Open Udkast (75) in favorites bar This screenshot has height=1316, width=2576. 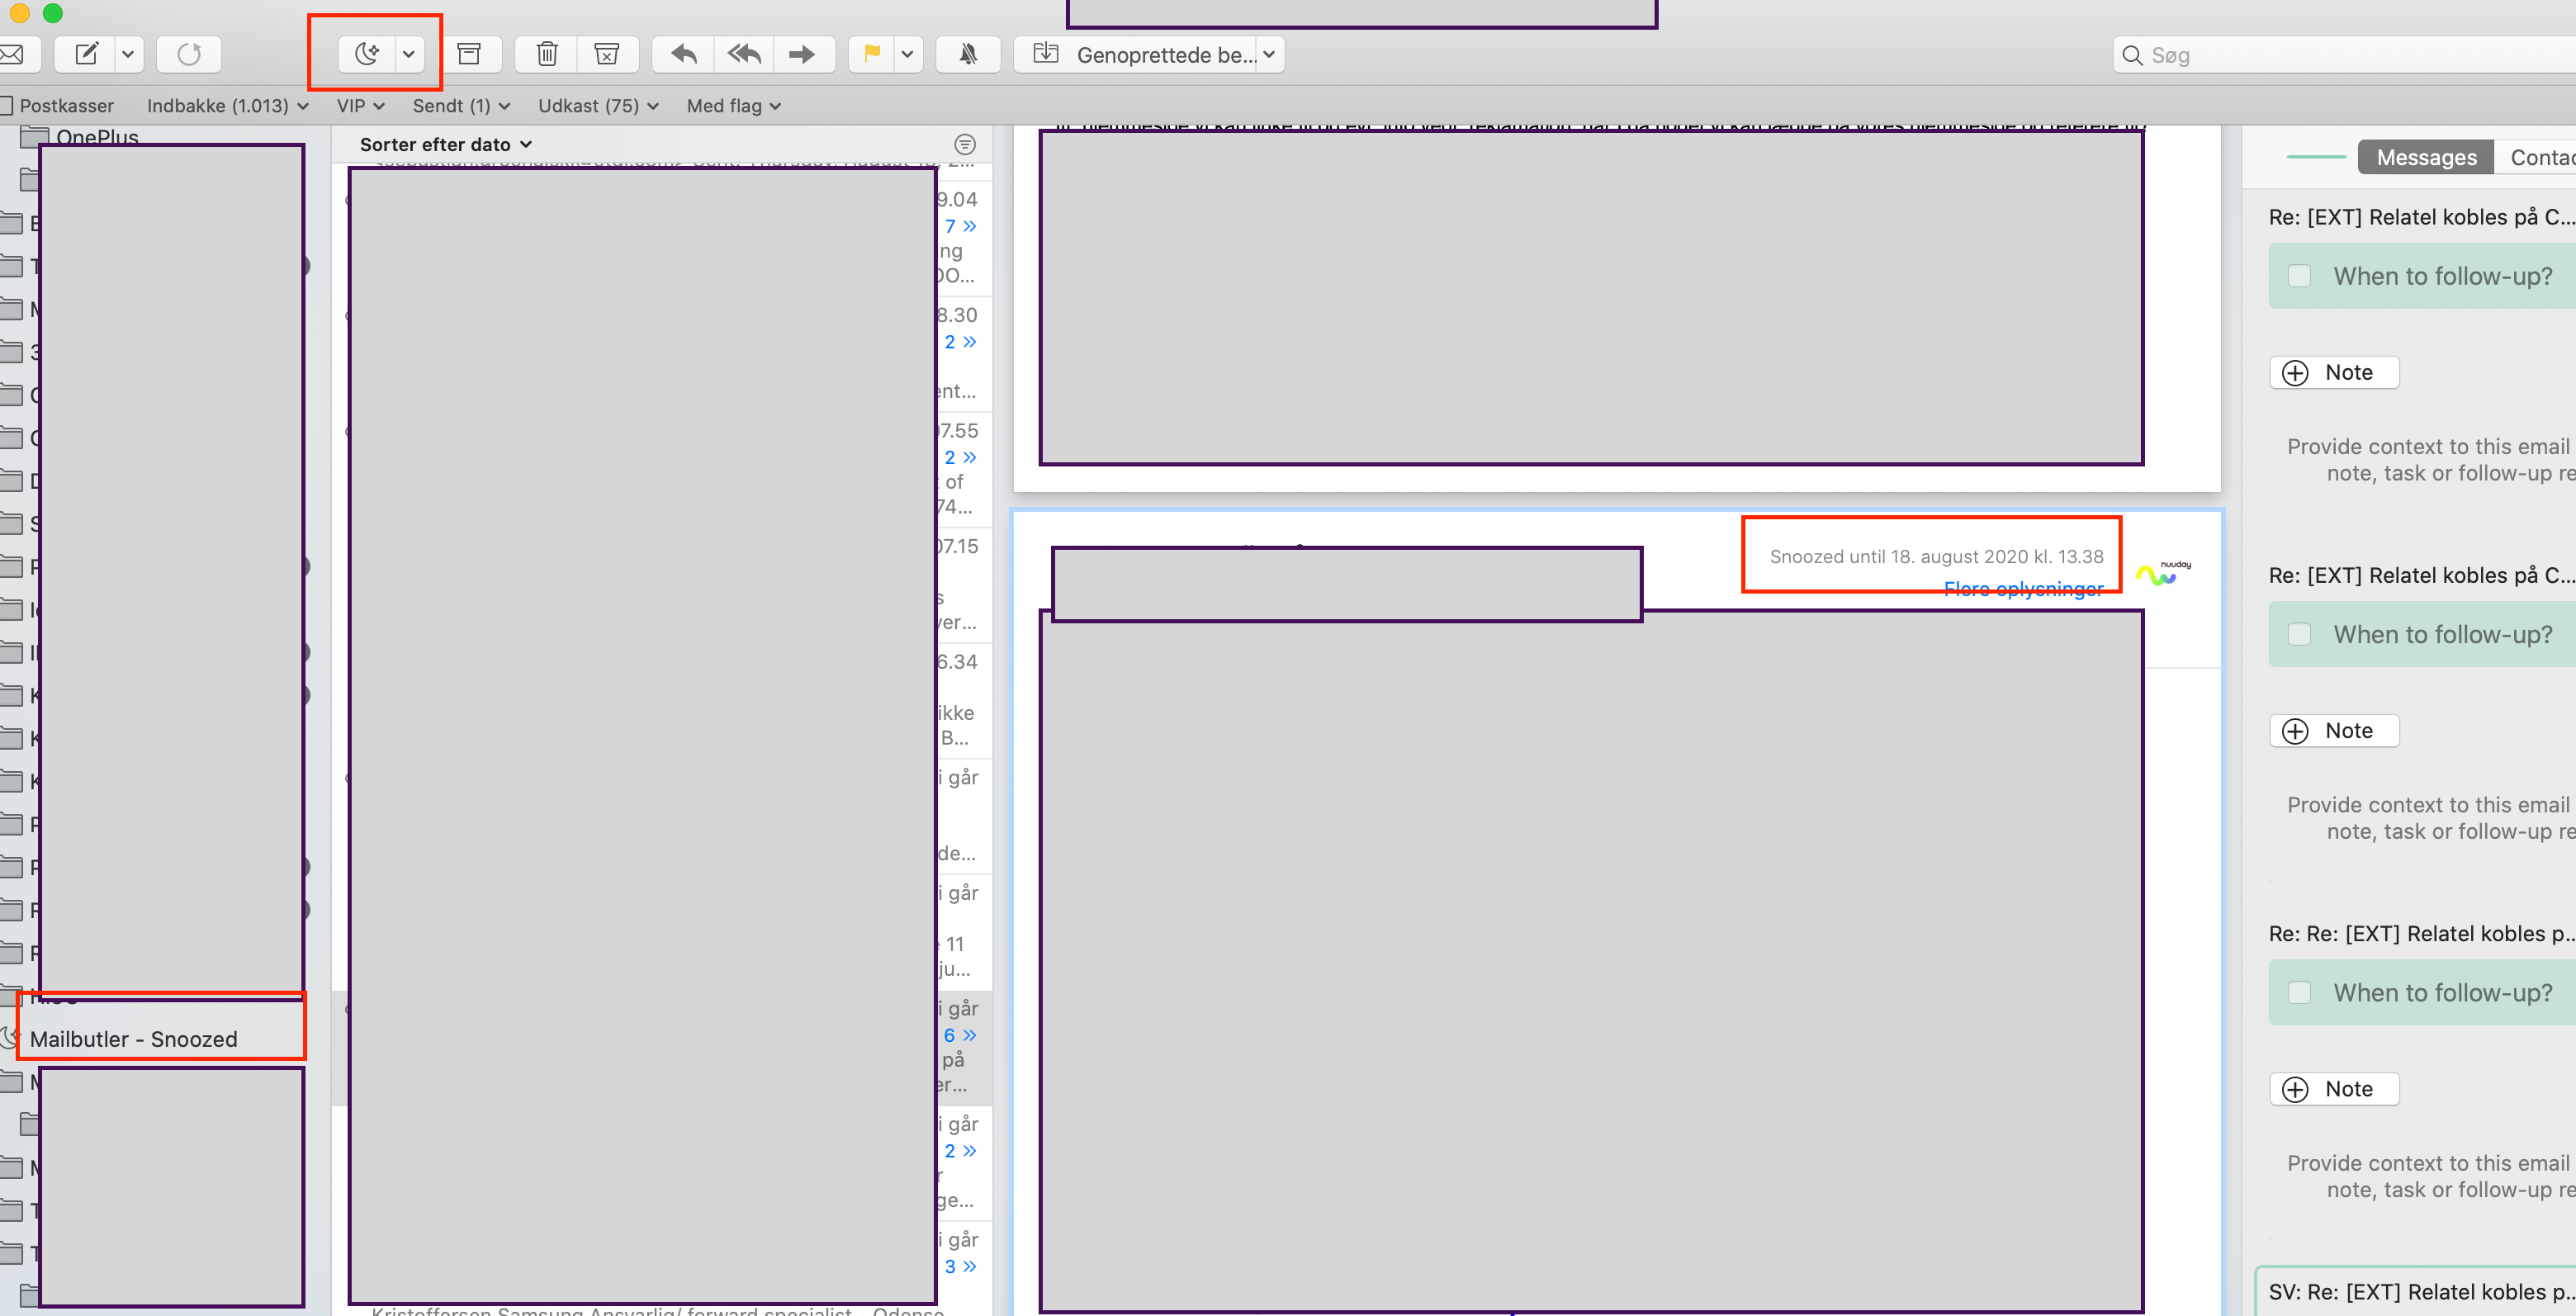(598, 105)
